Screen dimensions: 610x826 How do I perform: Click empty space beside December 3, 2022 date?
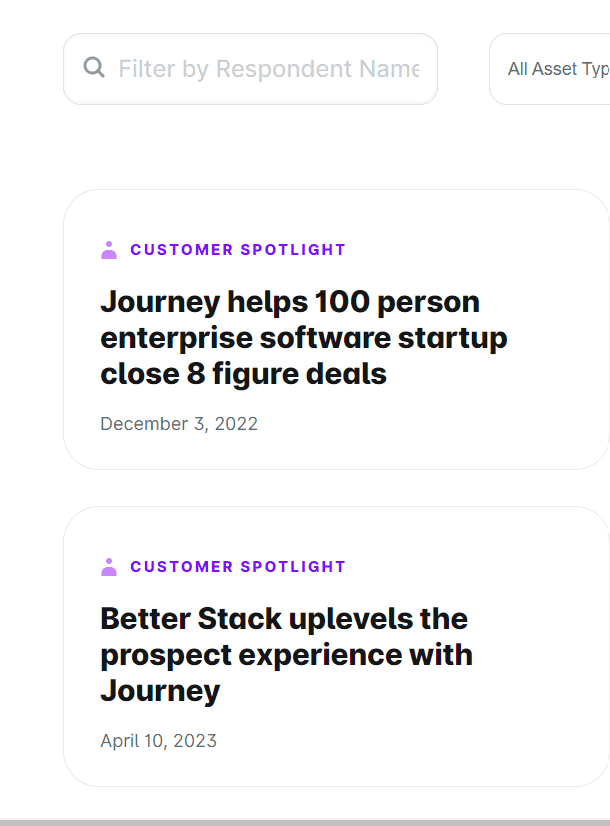(420, 424)
